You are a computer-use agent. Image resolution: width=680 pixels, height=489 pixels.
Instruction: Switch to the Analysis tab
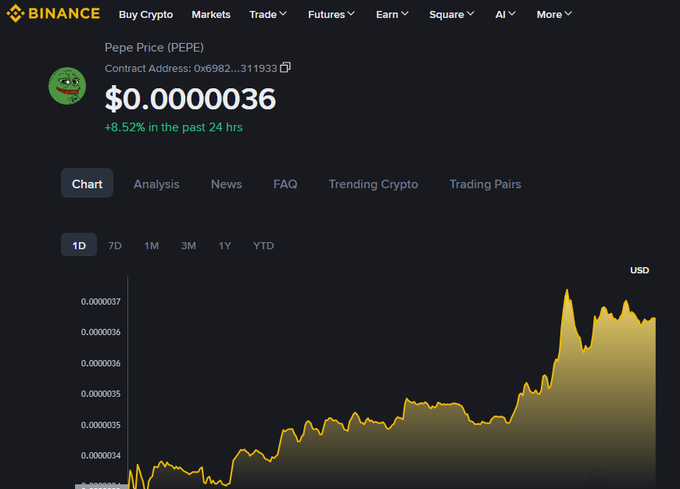tap(156, 184)
